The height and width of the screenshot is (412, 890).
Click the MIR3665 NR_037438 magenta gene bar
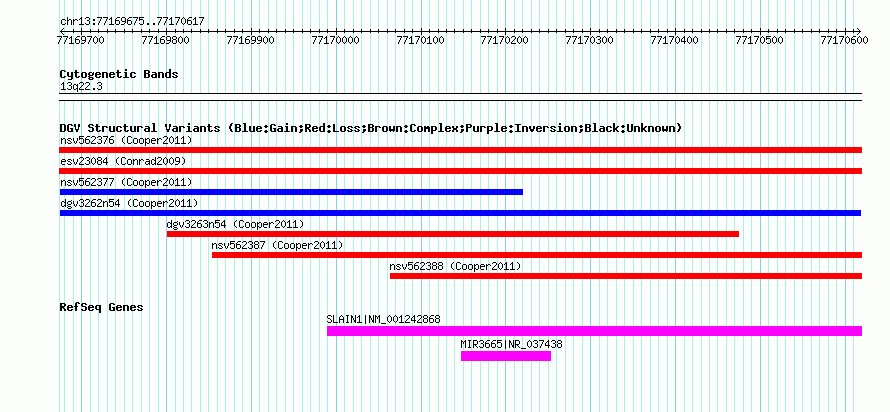pos(506,356)
